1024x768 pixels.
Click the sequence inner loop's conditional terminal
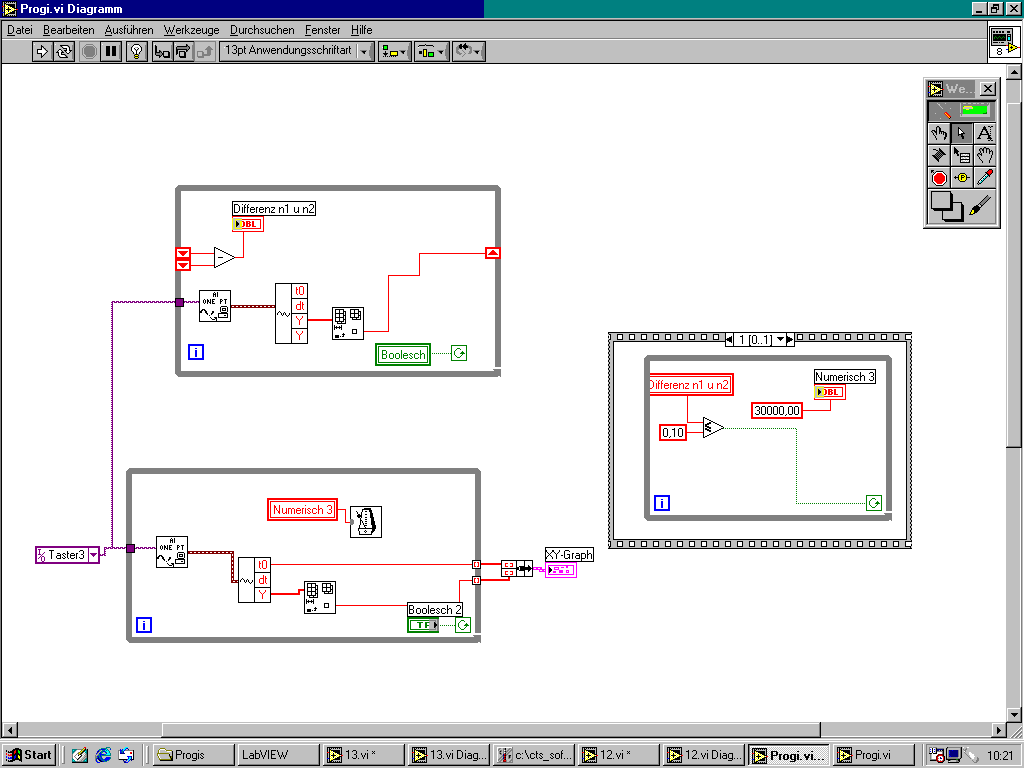(874, 503)
